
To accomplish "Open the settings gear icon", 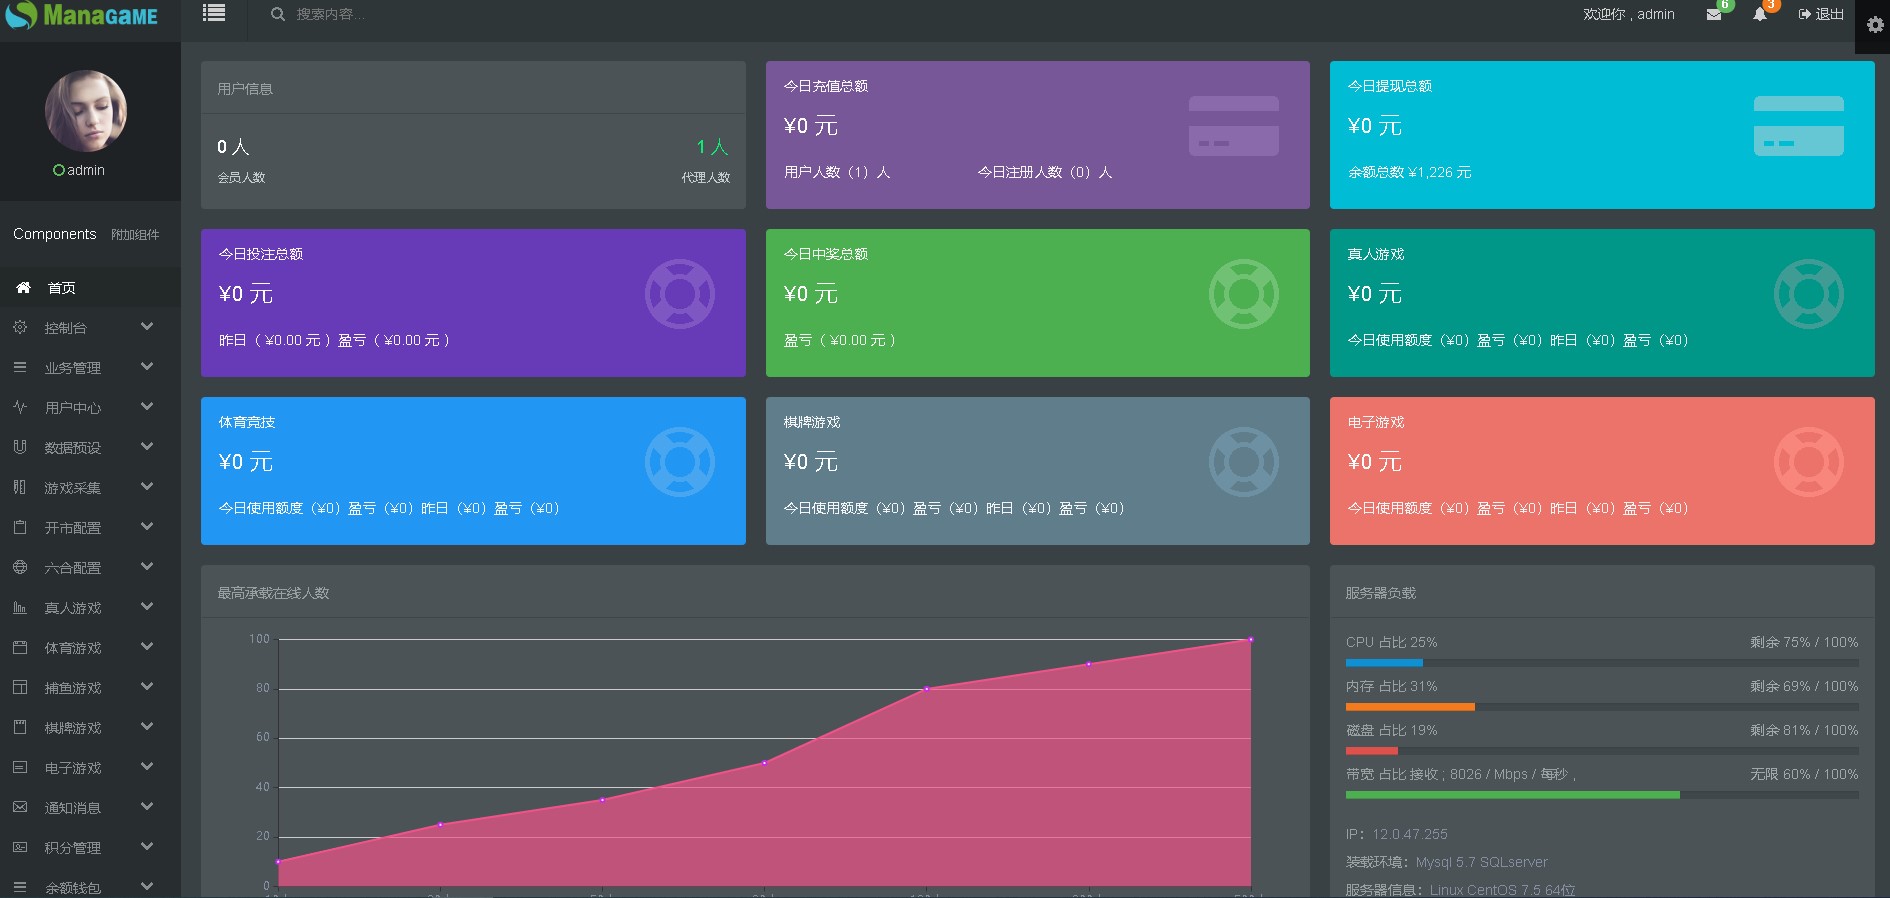I will (1875, 25).
